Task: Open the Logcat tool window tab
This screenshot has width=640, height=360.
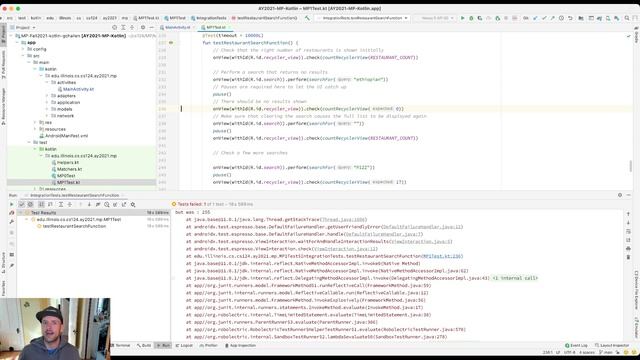Action: click(x=184, y=345)
